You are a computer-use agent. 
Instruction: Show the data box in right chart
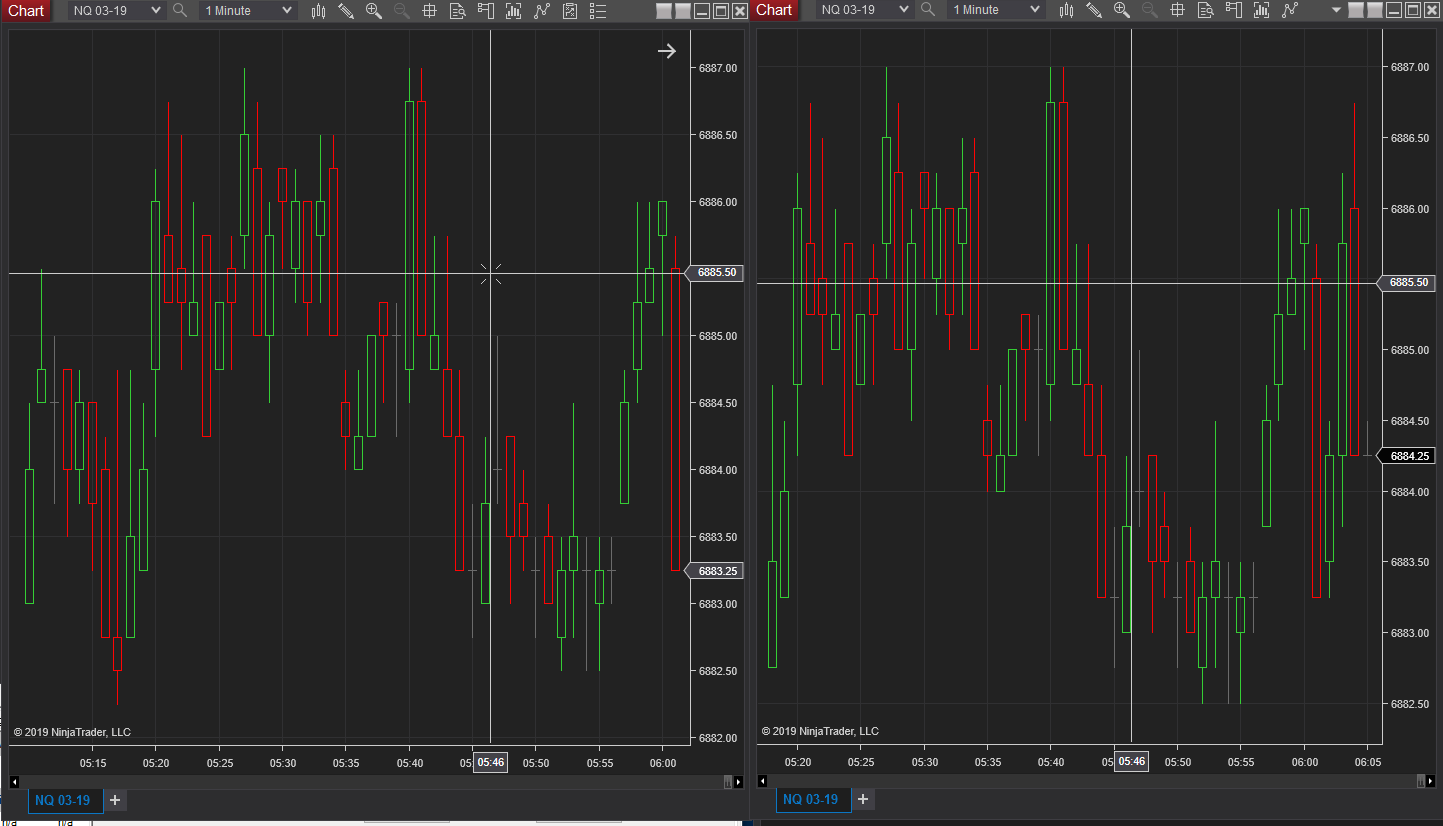tap(1206, 10)
